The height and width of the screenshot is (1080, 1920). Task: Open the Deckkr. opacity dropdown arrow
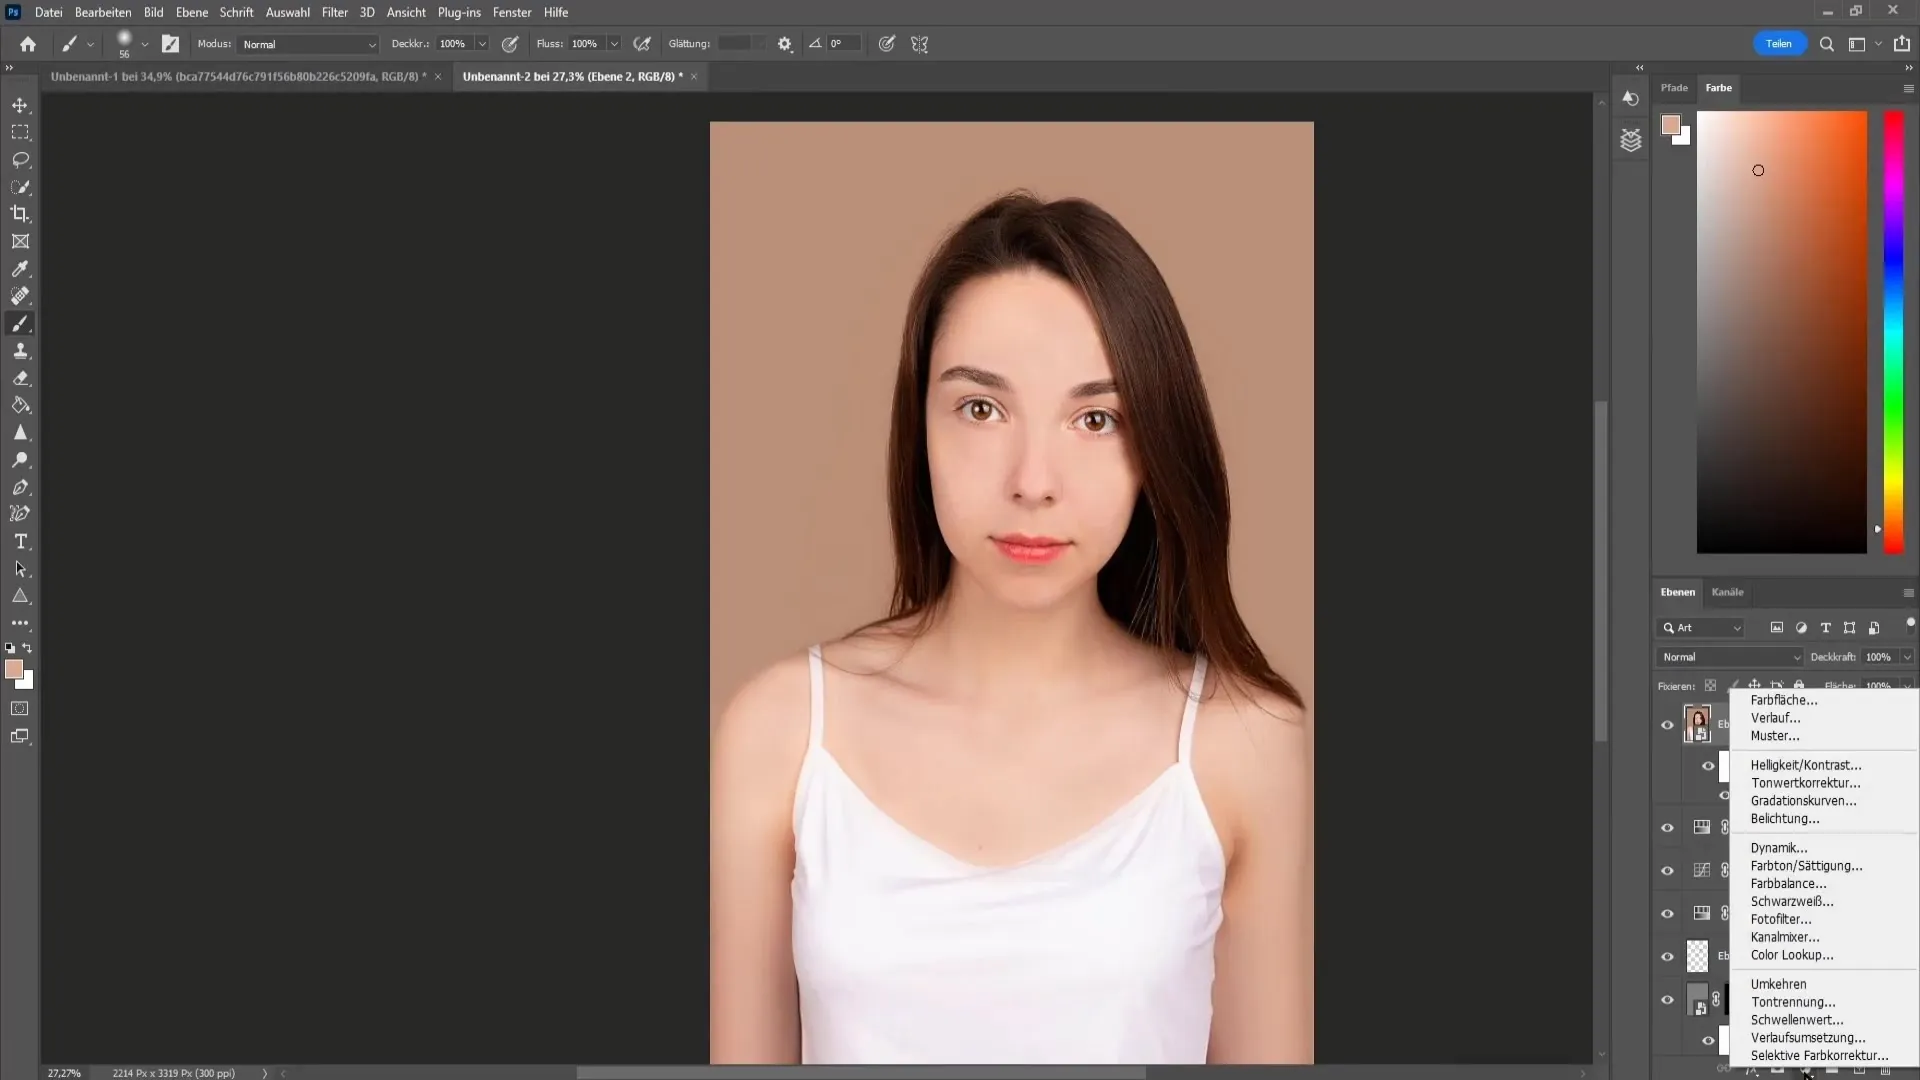(x=482, y=44)
